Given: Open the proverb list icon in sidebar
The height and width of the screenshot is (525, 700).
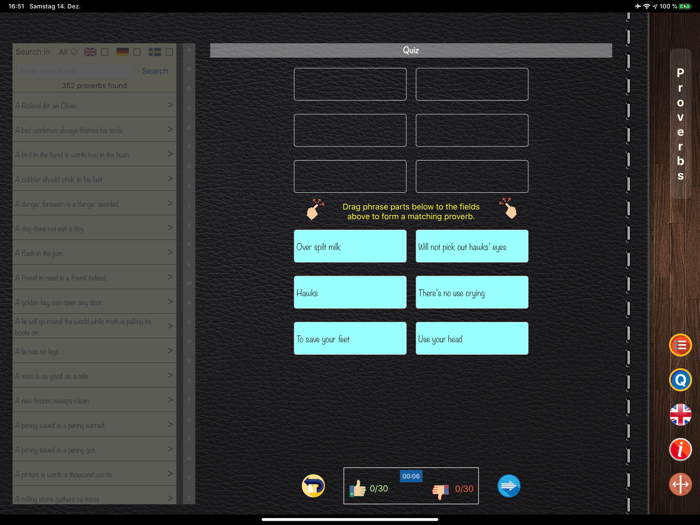Looking at the screenshot, I should (x=680, y=345).
